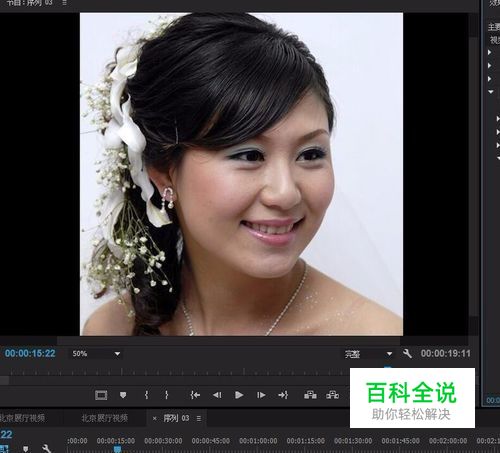Open program monitor settings wrench

(407, 354)
